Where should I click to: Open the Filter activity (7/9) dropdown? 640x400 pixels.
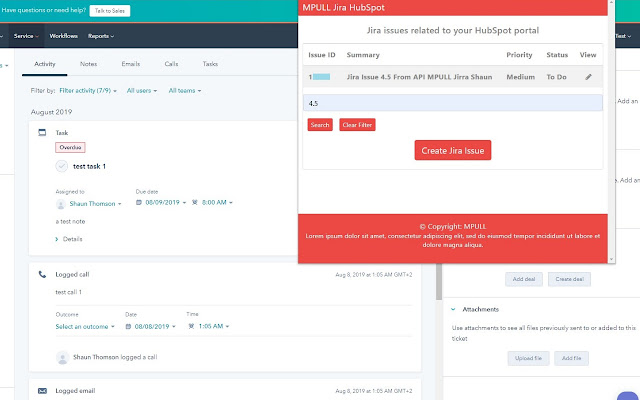(x=88, y=91)
